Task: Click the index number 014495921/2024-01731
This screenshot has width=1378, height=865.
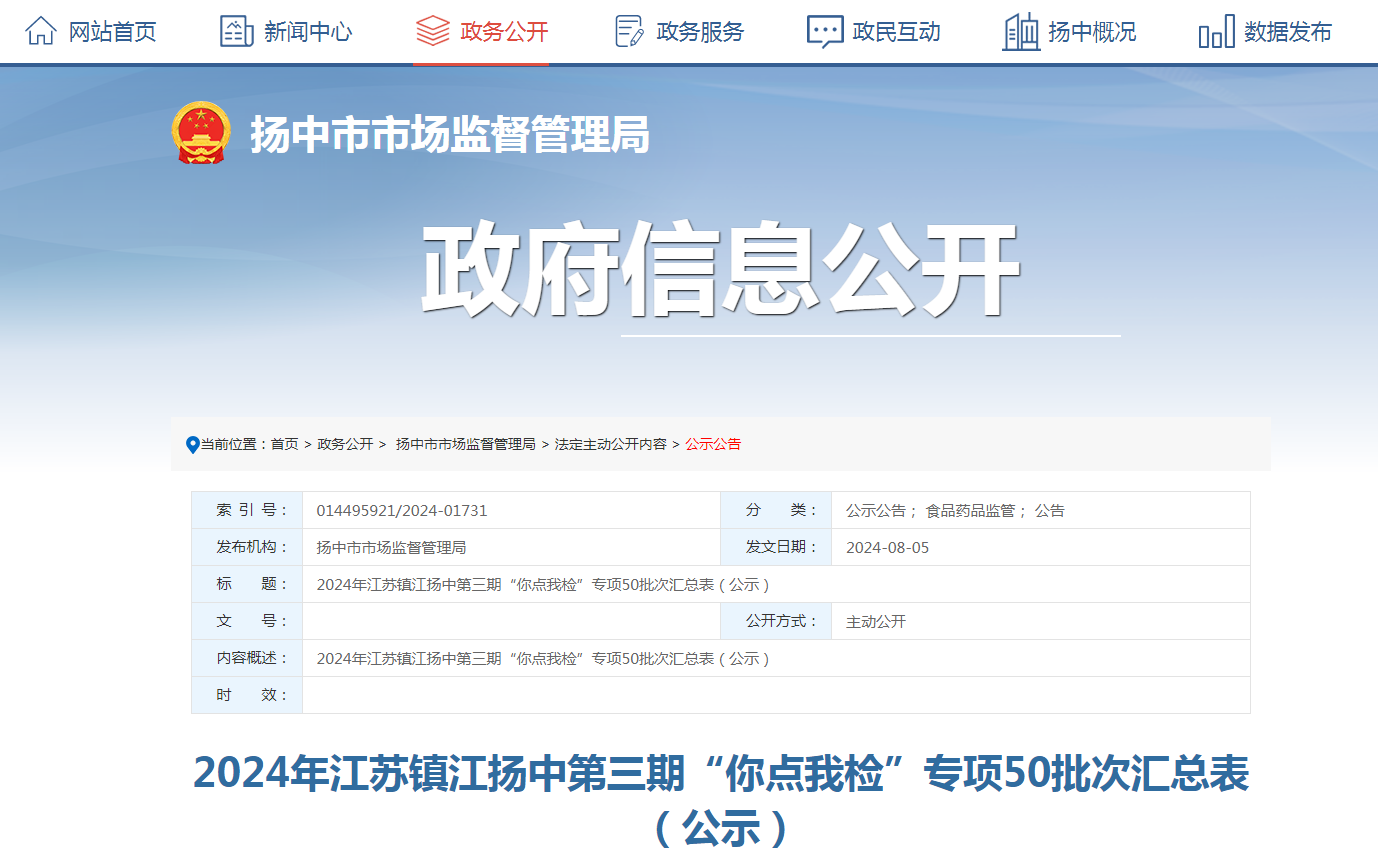Action: tap(402, 510)
